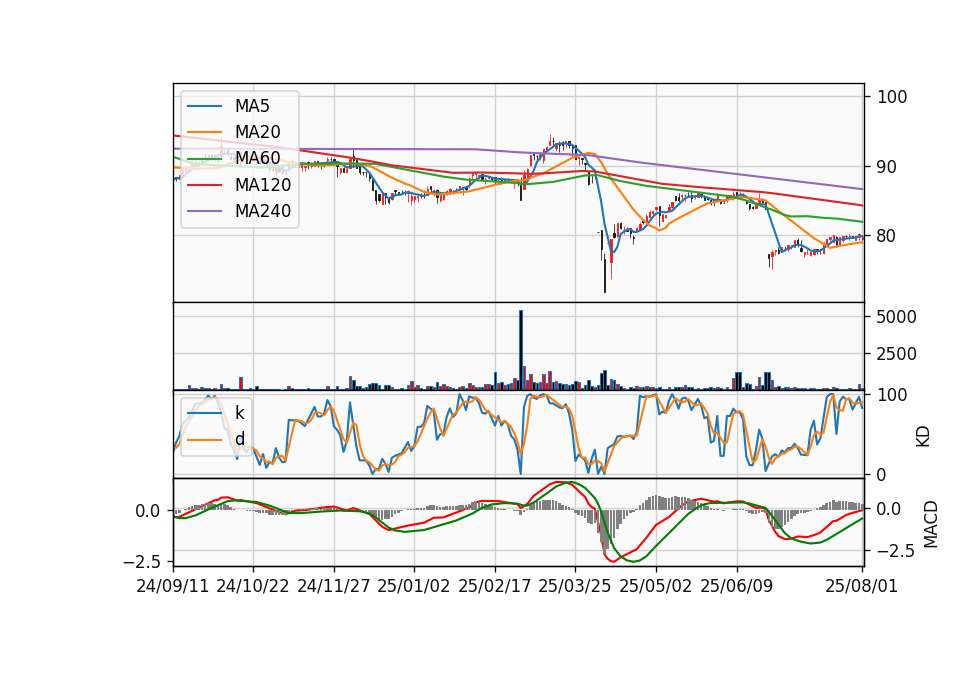This screenshot has height=690, width=960.
Task: Click the MACD axis title
Action: point(931,524)
